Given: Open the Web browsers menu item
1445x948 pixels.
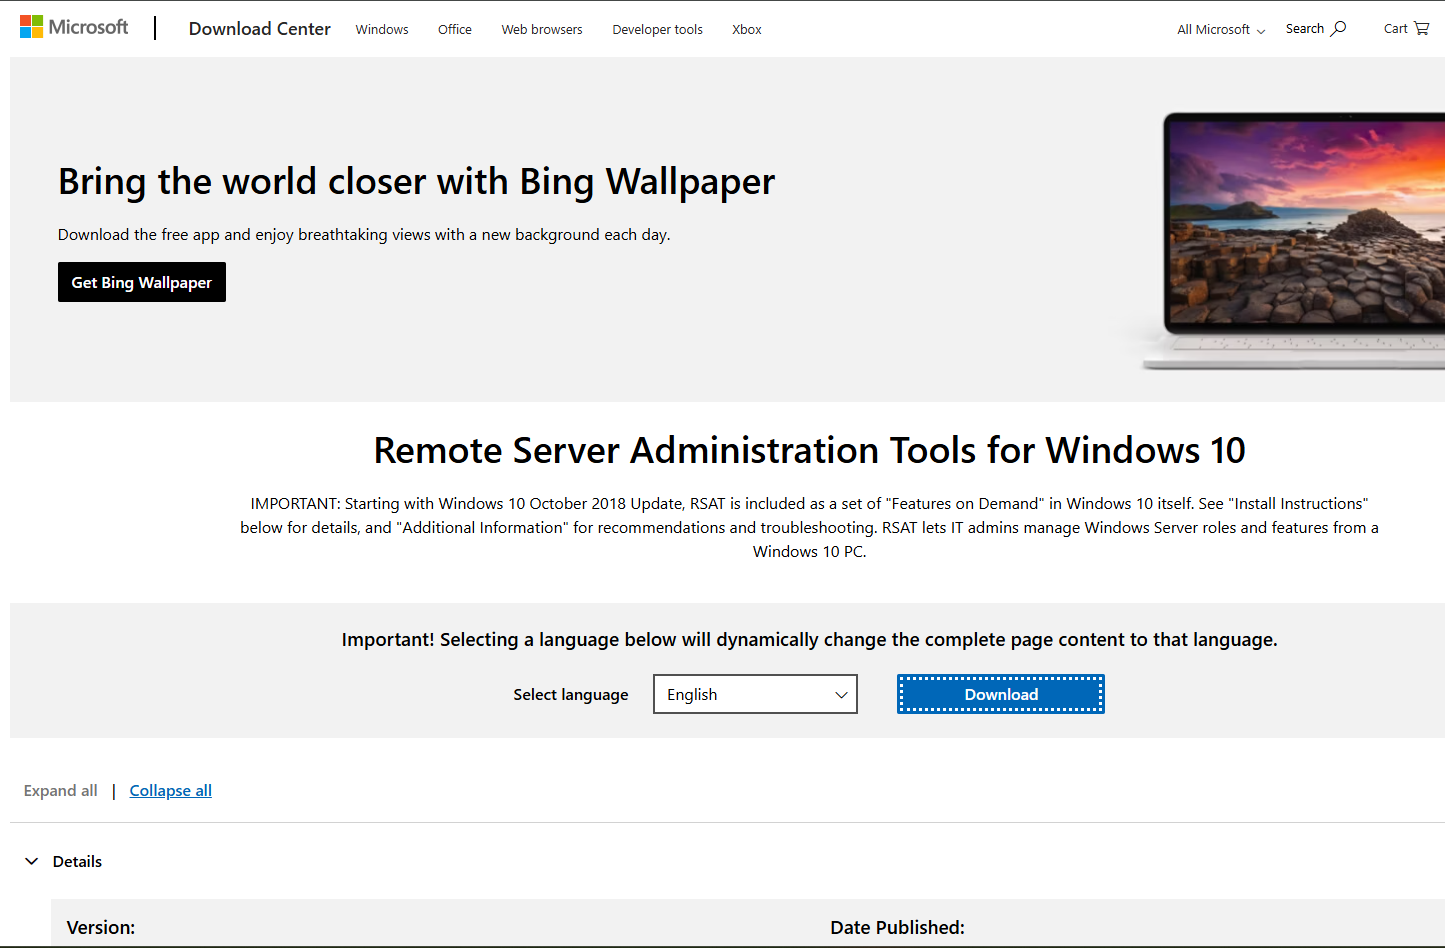Looking at the screenshot, I should [541, 29].
